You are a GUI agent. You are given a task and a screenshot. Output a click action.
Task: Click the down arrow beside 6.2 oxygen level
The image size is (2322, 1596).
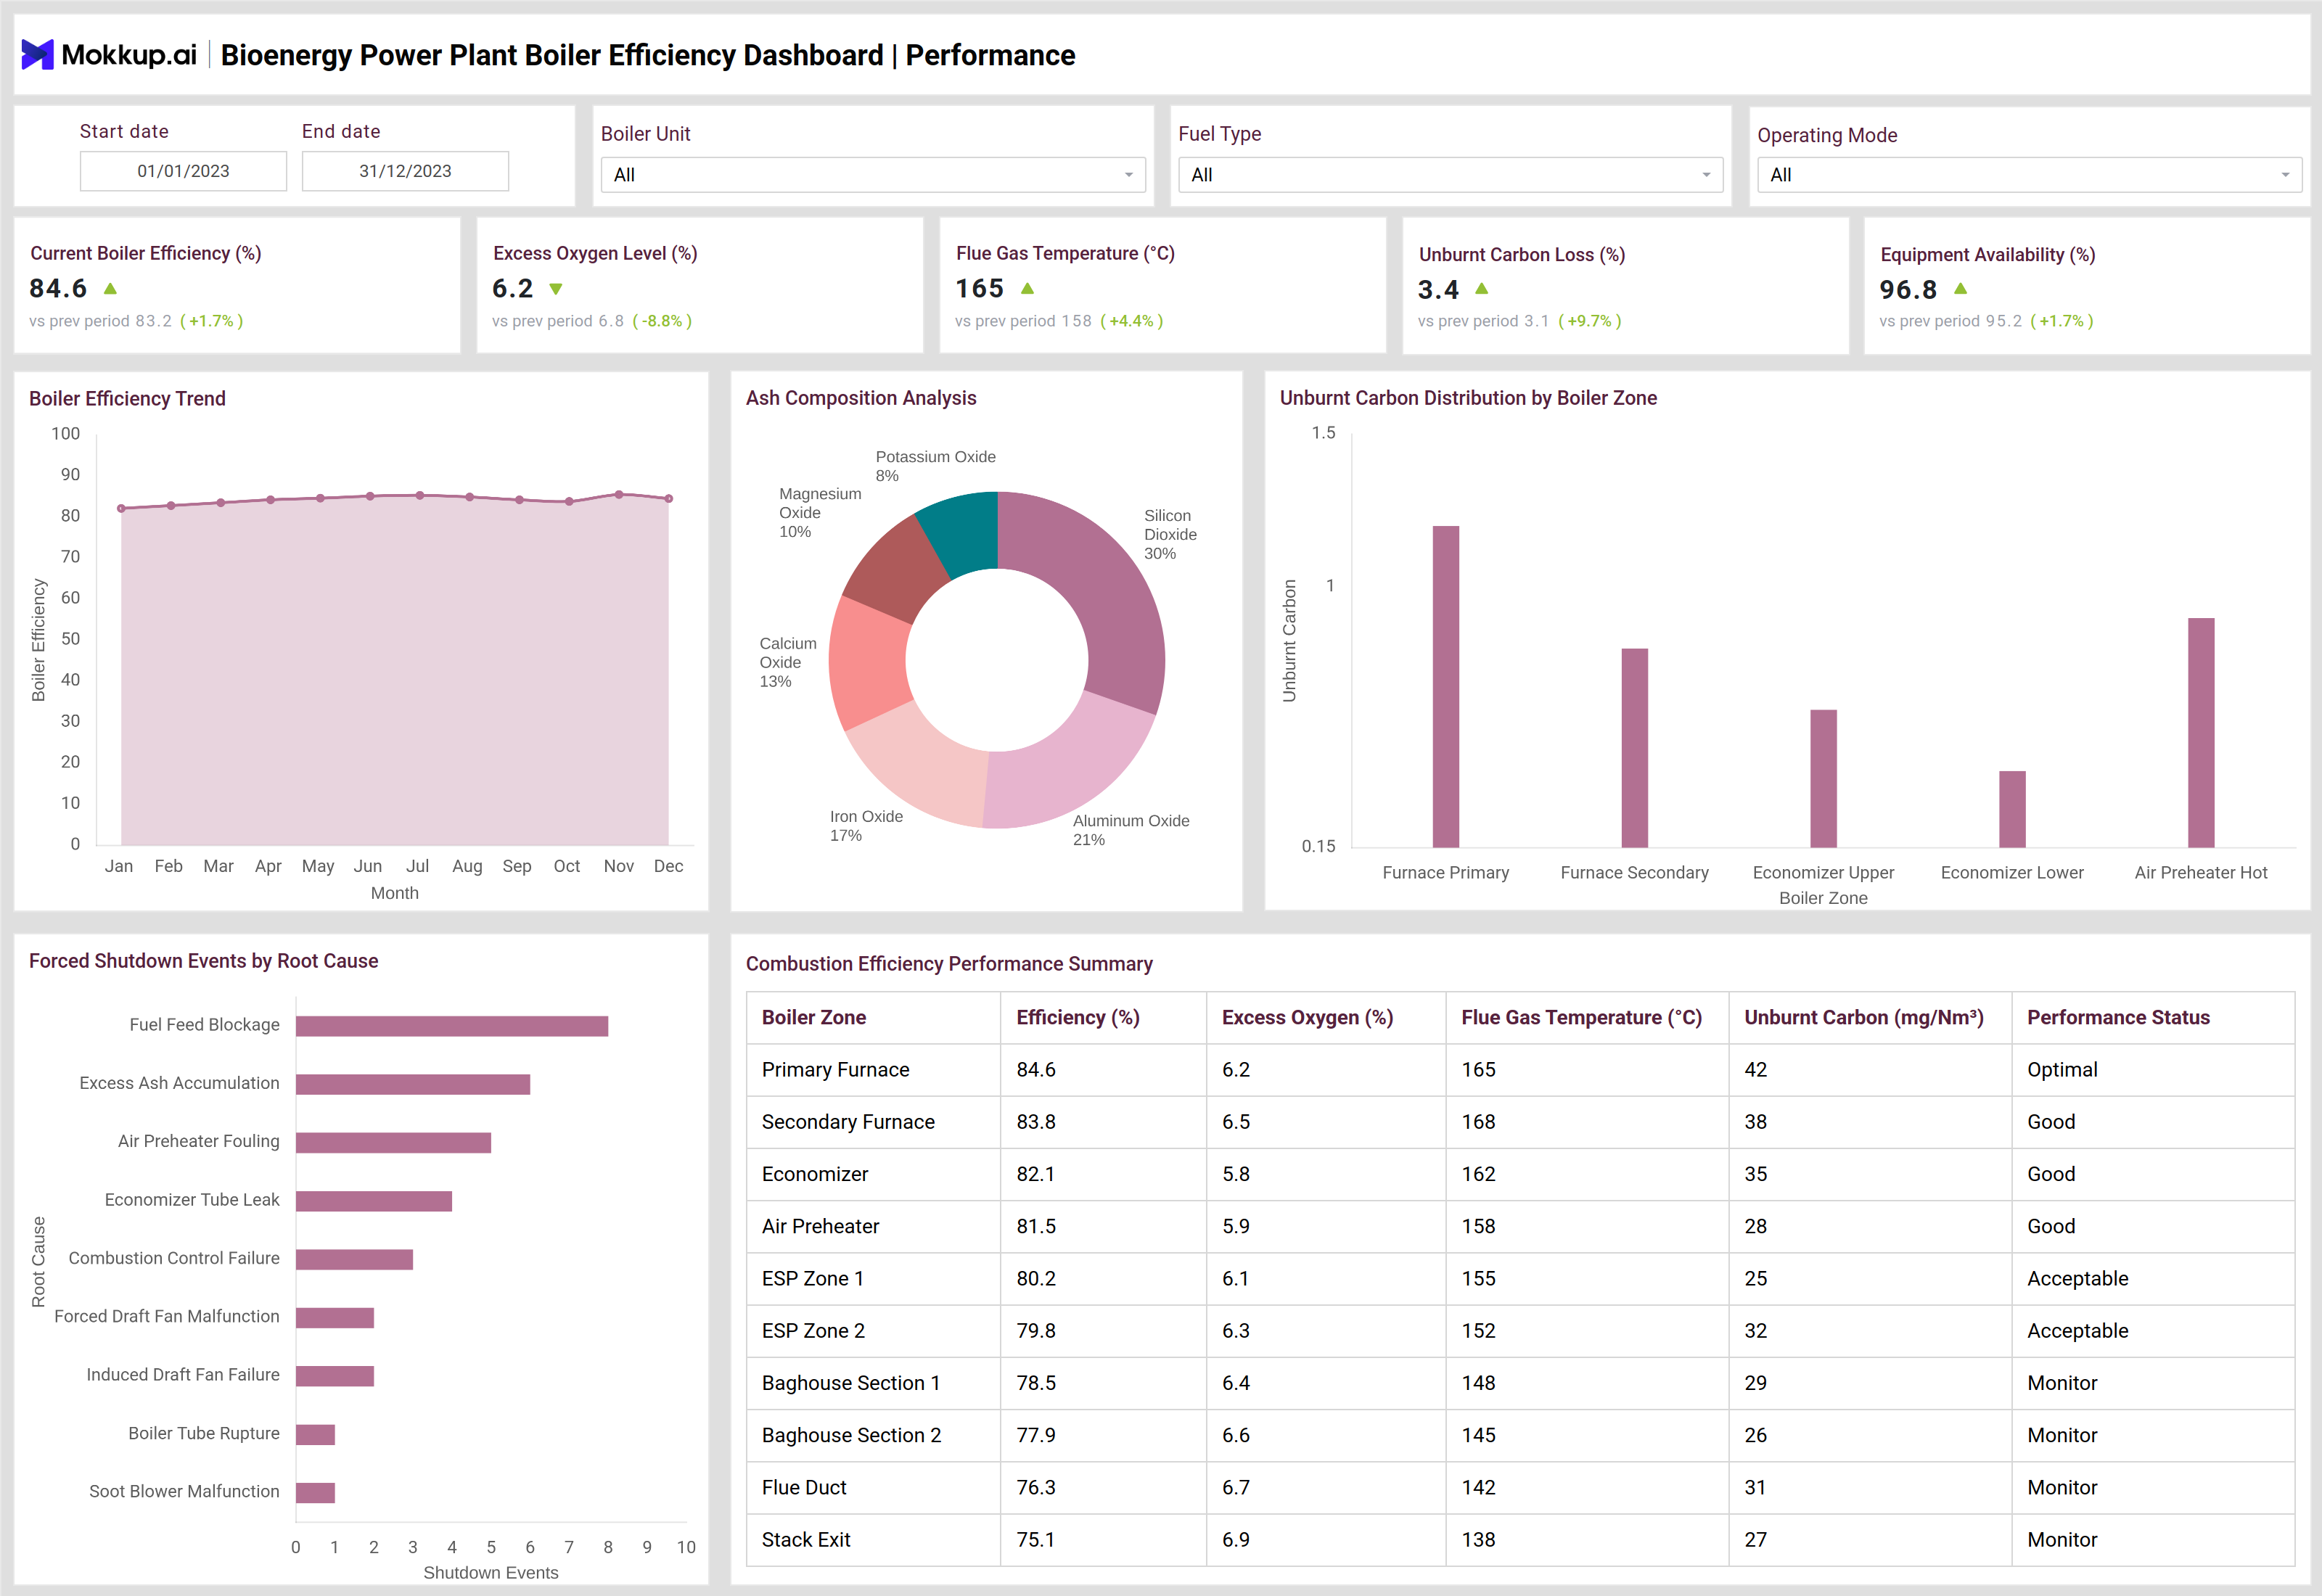point(556,289)
